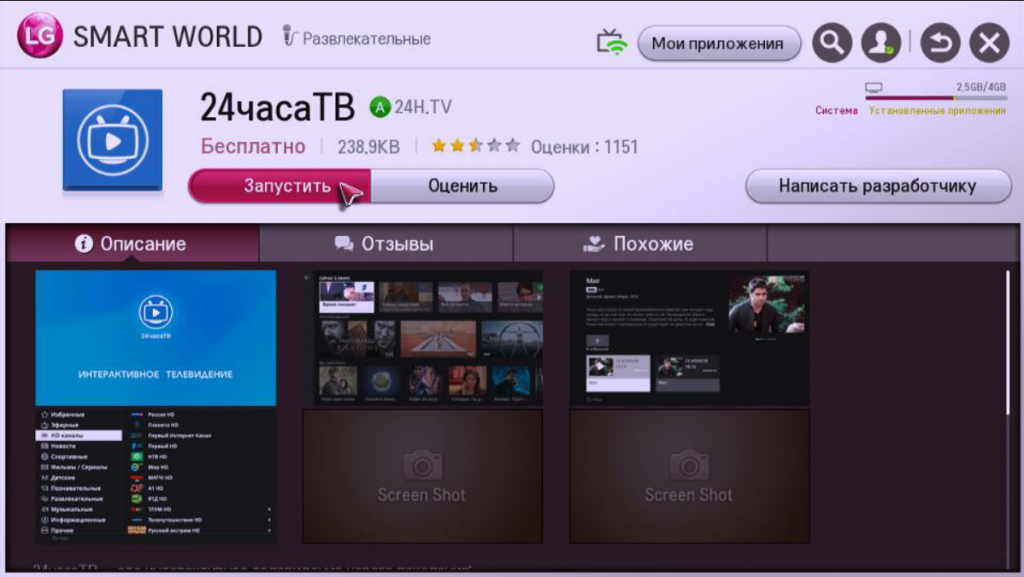Viewport: 1024px width, 577px height.
Task: Click the star rating icons
Action: [475, 146]
